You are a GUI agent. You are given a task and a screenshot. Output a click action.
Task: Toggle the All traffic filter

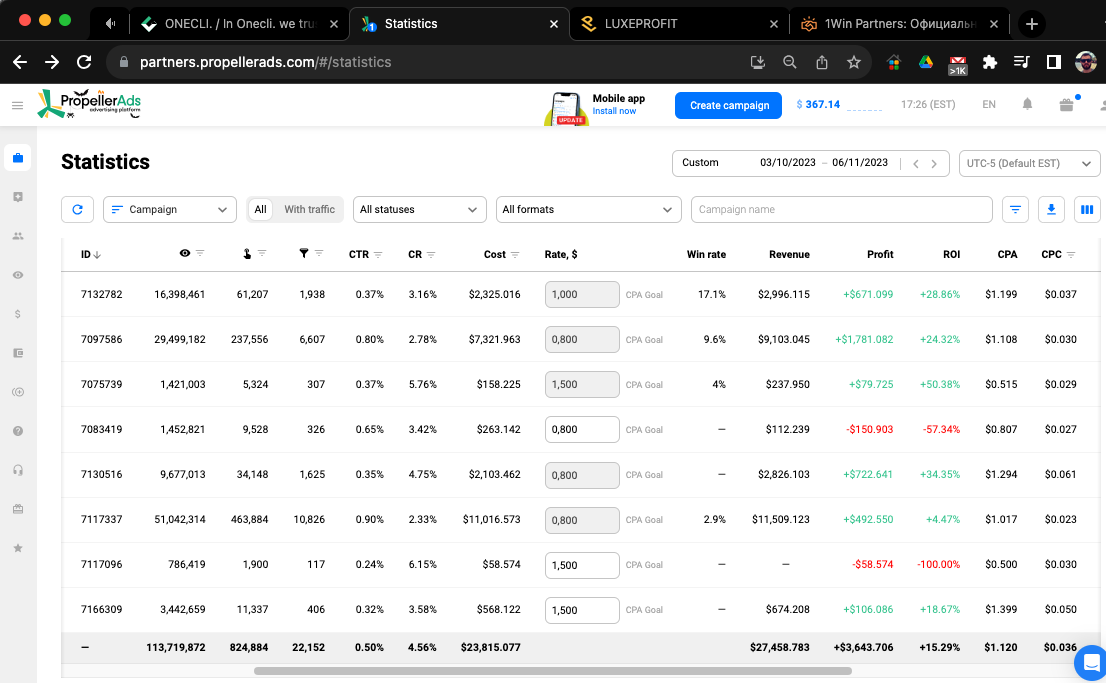[x=260, y=210]
